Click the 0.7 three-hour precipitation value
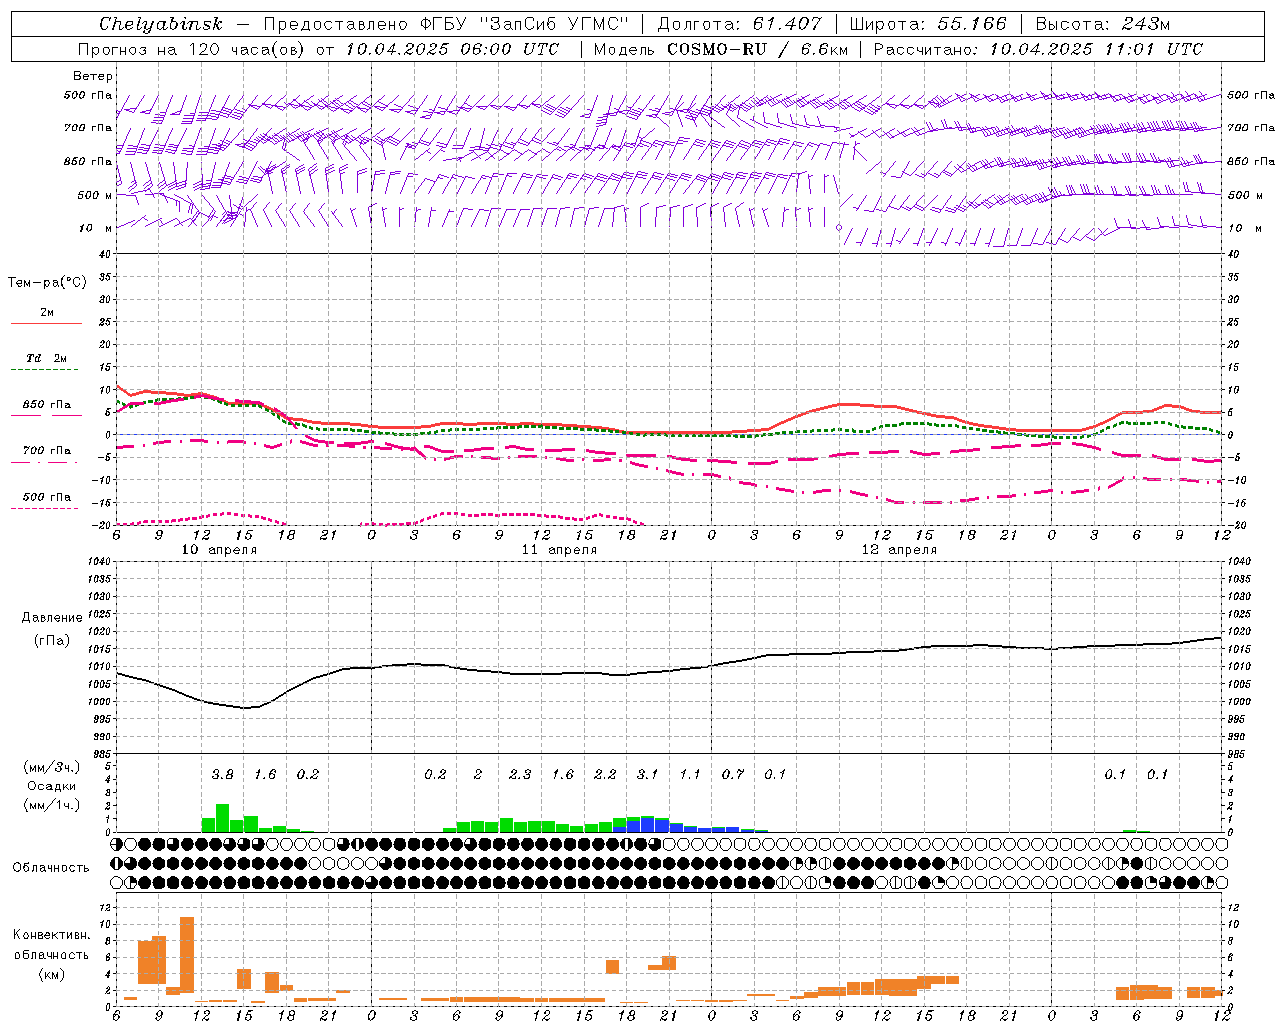This screenshot has height=1024, width=1280. click(x=732, y=775)
